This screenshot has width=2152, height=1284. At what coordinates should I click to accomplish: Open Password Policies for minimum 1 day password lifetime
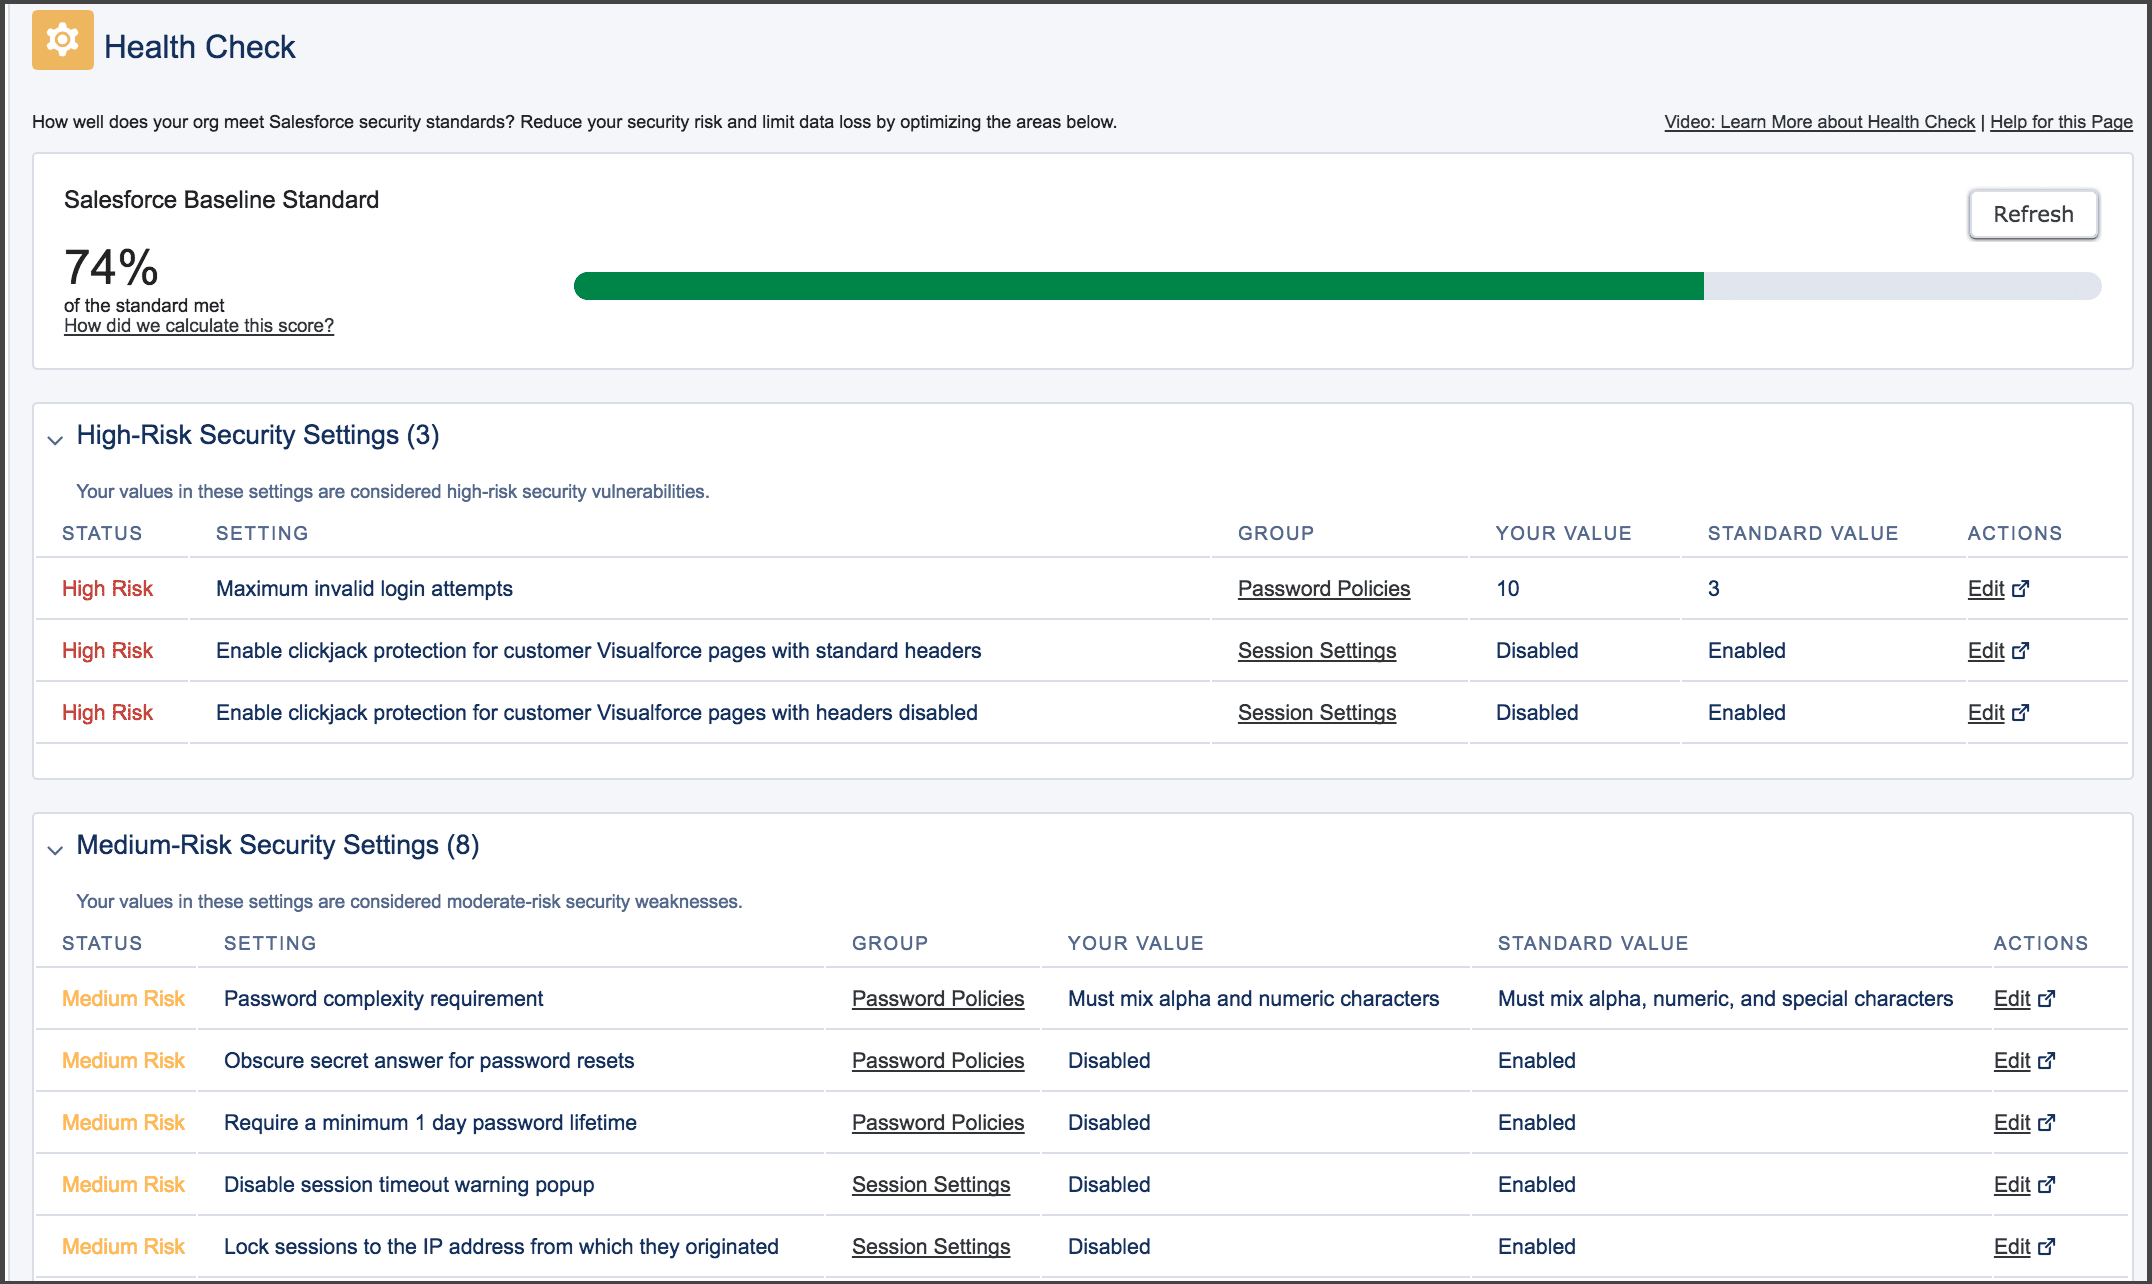938,1123
